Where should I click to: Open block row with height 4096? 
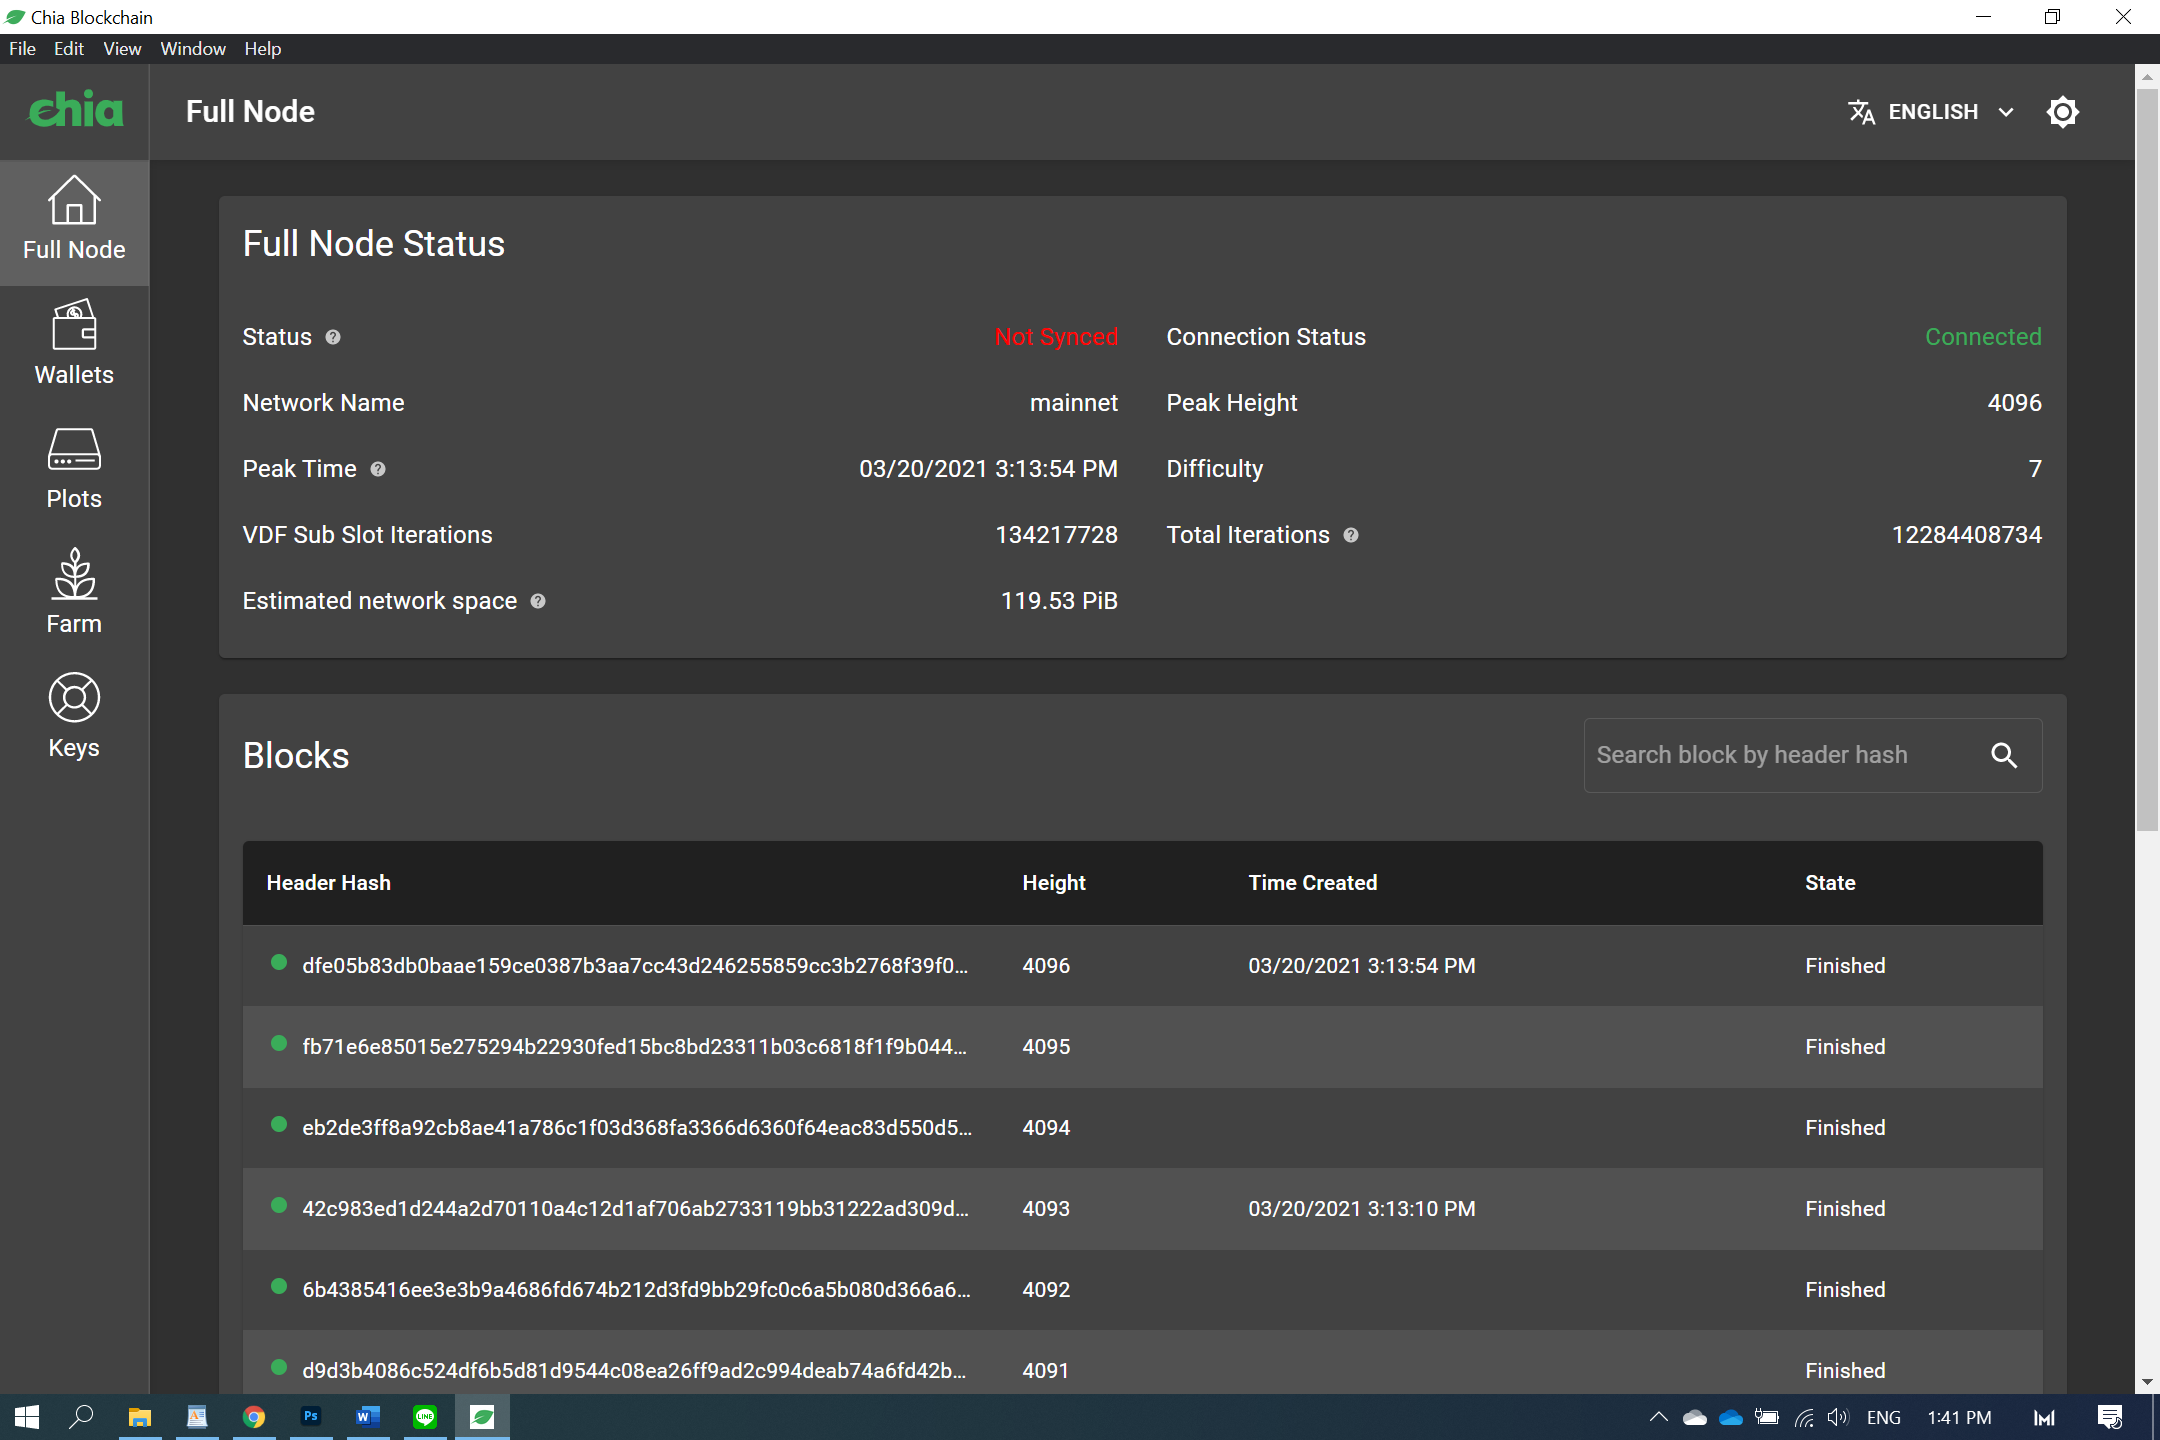coord(1142,966)
